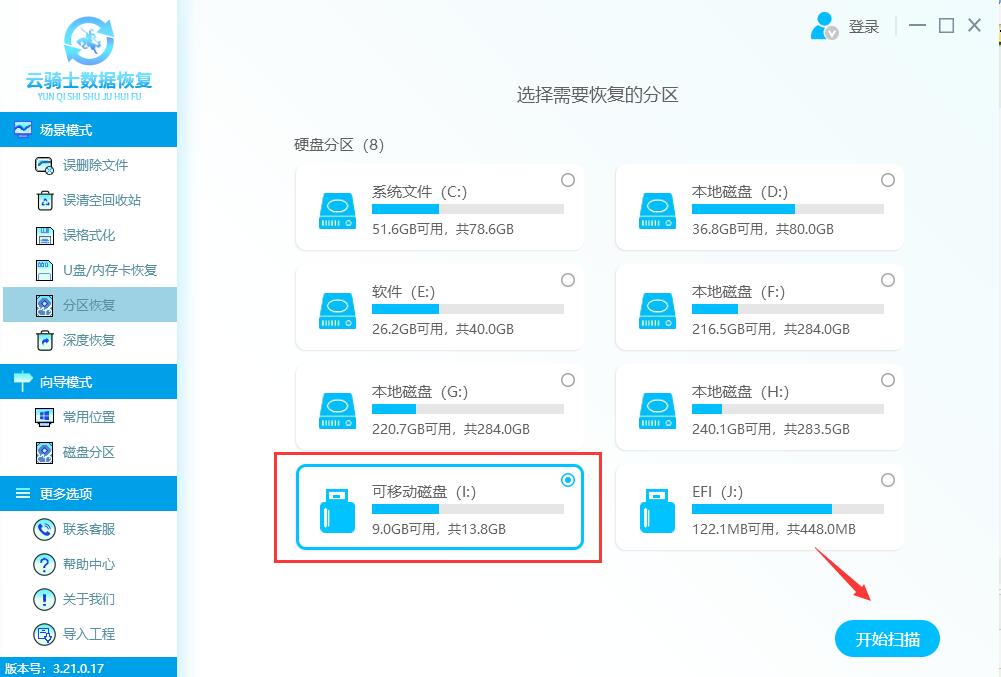Viewport: 1001px width, 677px height.
Task: Click the 向导模式 signpost icon
Action: 22,381
